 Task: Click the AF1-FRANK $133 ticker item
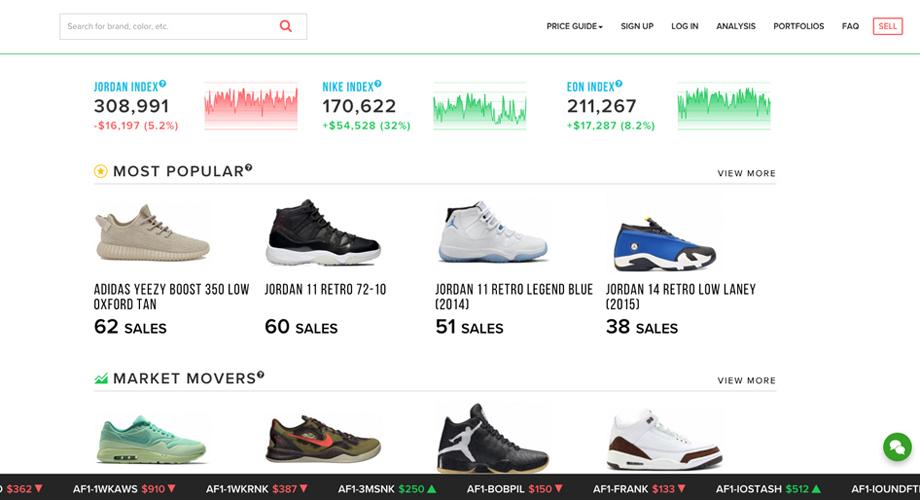click(x=639, y=489)
